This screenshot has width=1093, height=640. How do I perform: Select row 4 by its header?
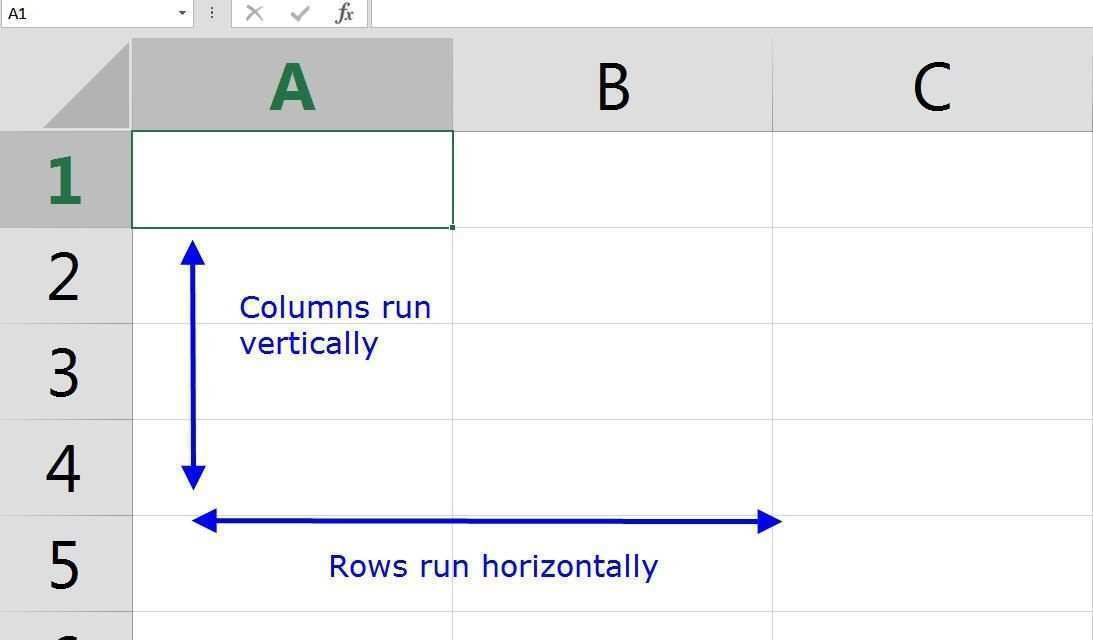(65, 468)
